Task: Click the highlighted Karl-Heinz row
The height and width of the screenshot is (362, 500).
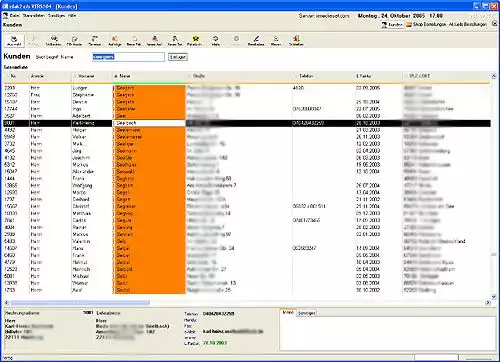Action: (x=247, y=123)
